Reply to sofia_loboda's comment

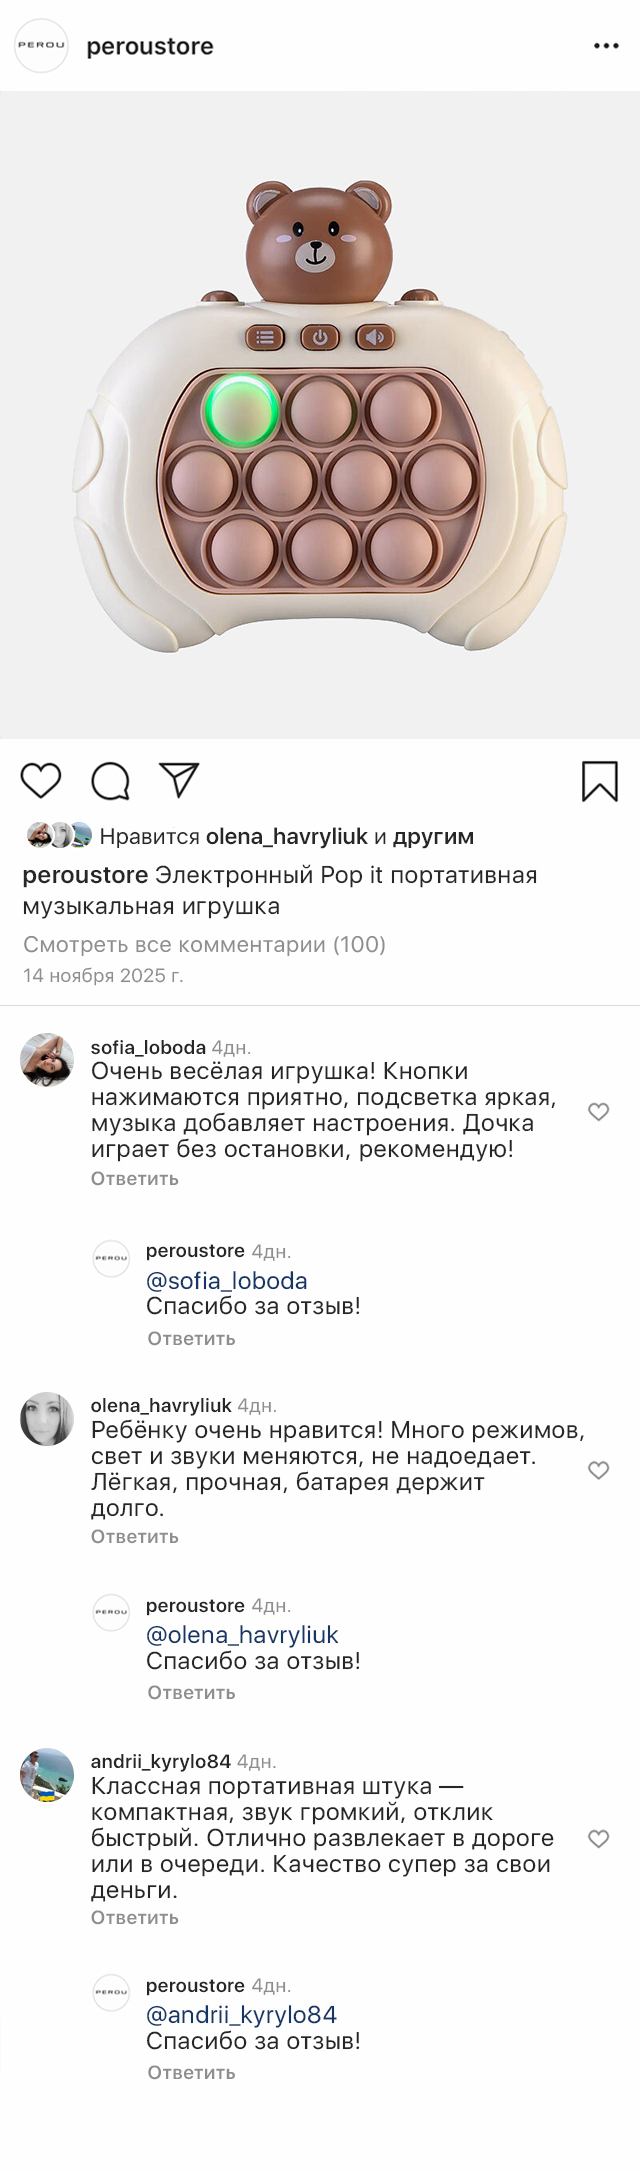[135, 1178]
